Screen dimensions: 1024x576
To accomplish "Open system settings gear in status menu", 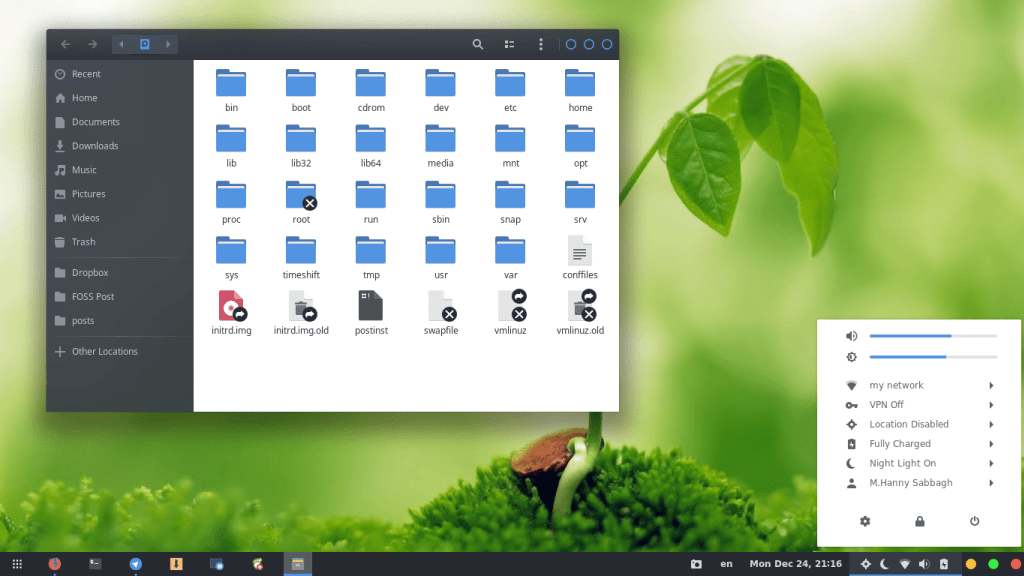I will click(x=864, y=521).
